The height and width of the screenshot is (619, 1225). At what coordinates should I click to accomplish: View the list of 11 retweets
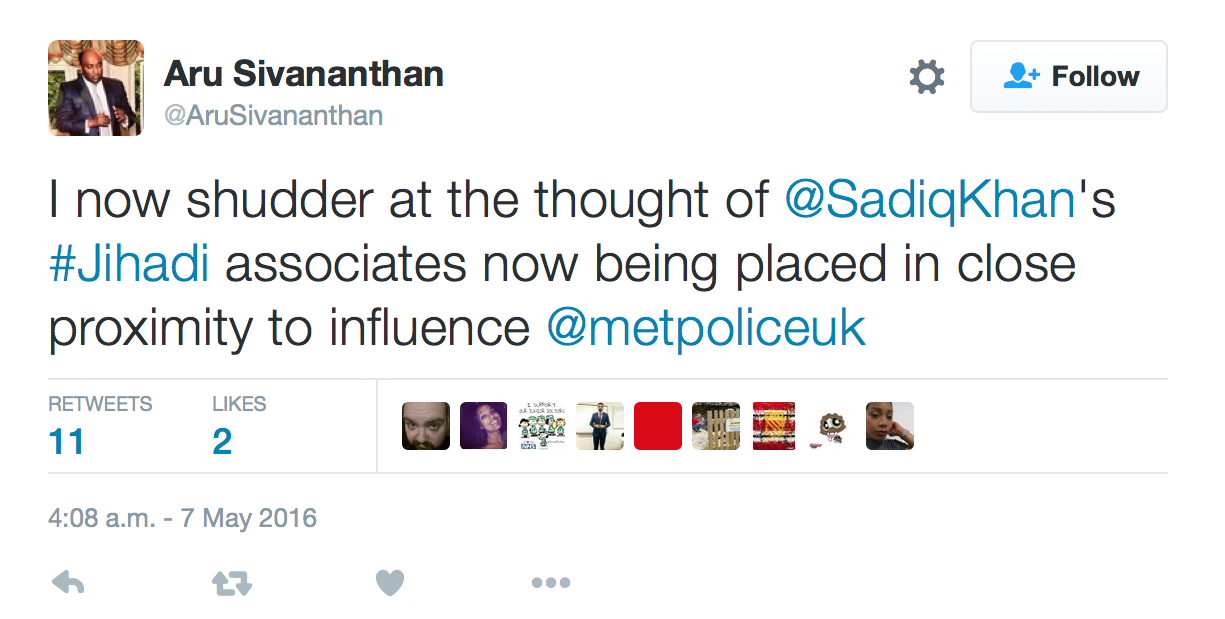tap(100, 425)
